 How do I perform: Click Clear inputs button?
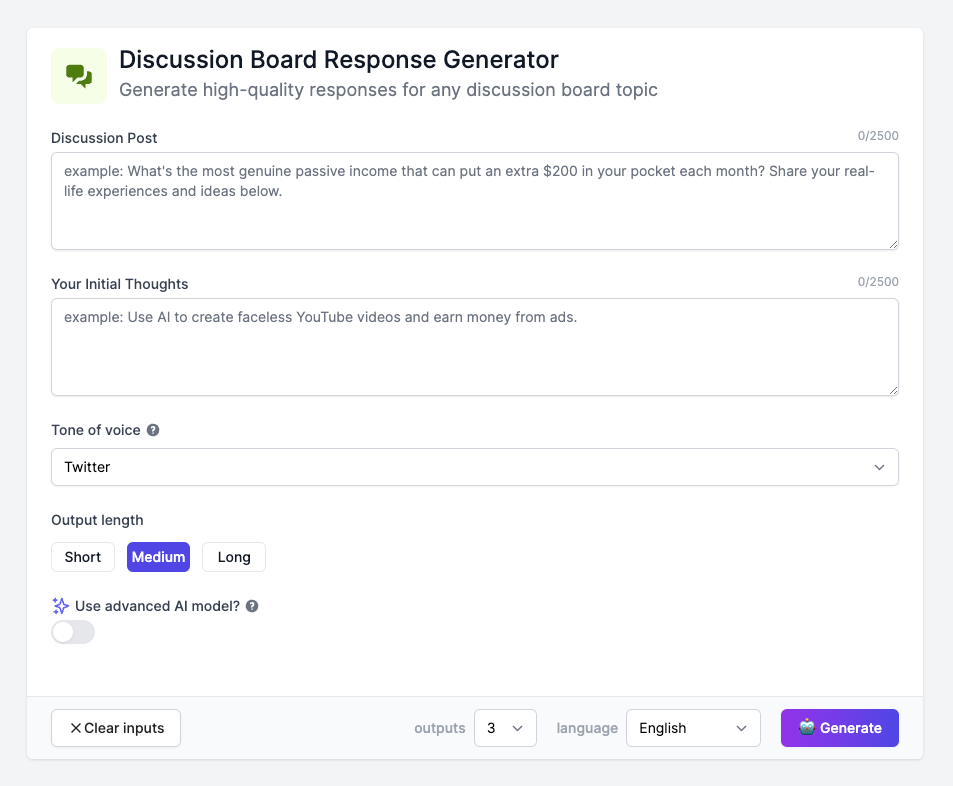point(116,728)
